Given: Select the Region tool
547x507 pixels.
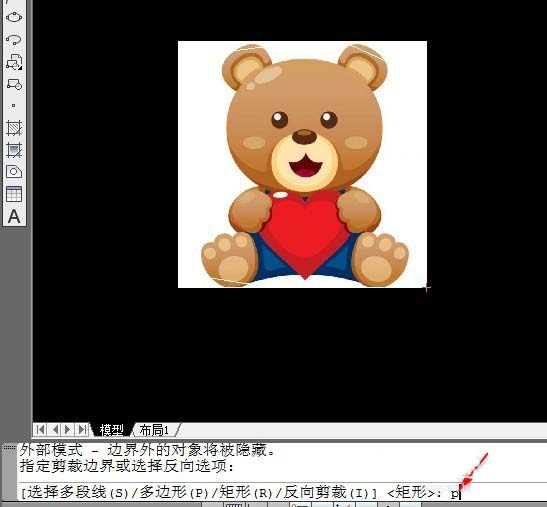Looking at the screenshot, I should [14, 172].
